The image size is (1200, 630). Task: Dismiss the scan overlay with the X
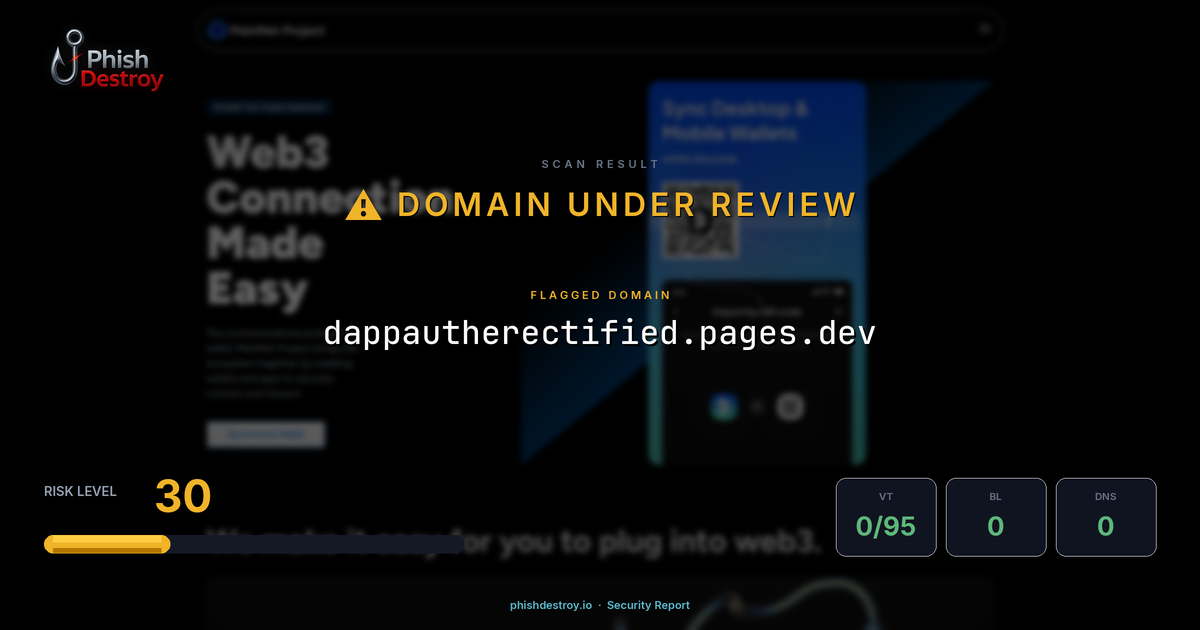[x=985, y=27]
